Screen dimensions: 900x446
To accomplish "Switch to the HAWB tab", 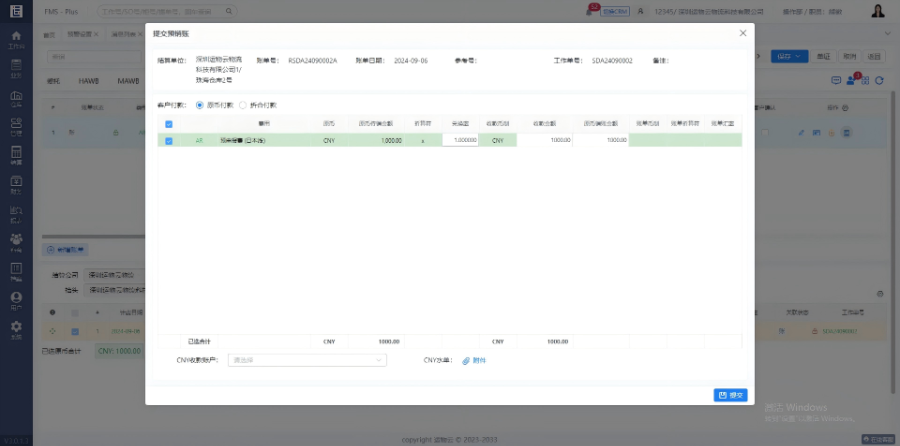I will [89, 80].
